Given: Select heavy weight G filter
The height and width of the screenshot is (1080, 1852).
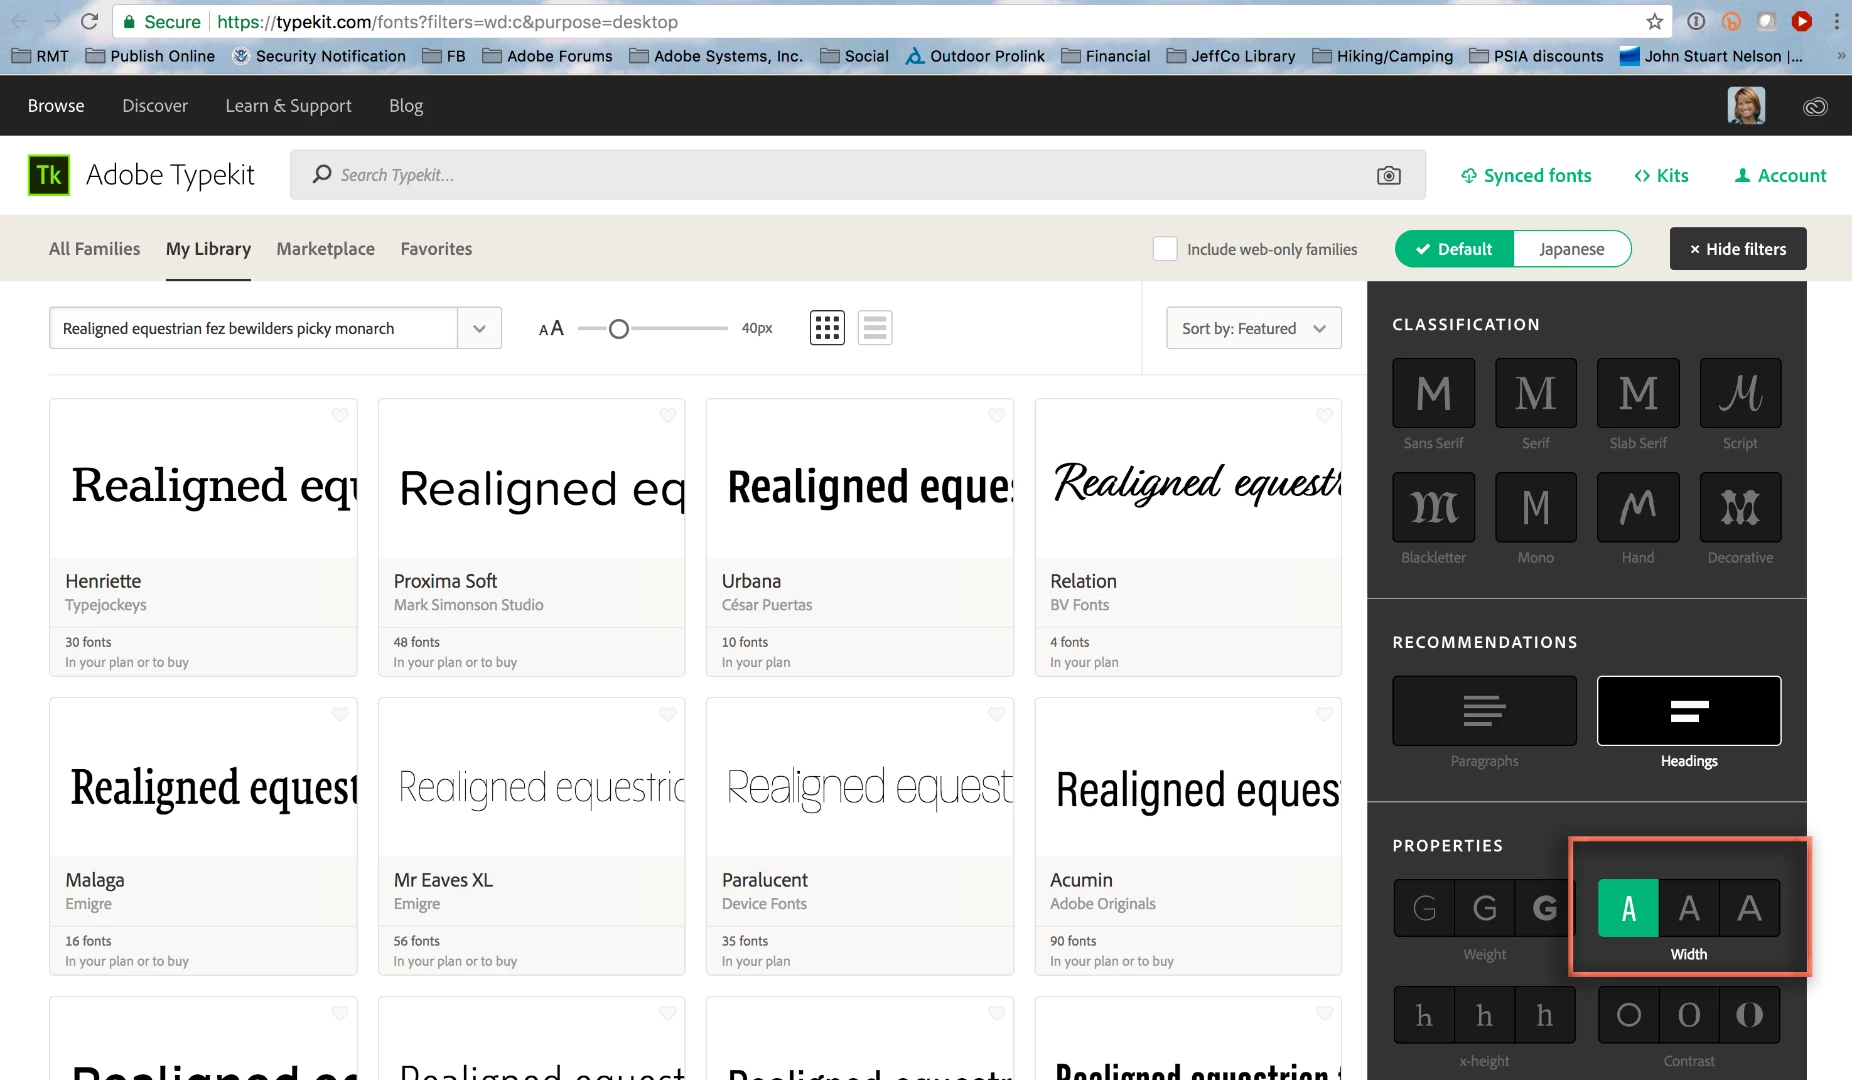Looking at the screenshot, I should (1545, 908).
